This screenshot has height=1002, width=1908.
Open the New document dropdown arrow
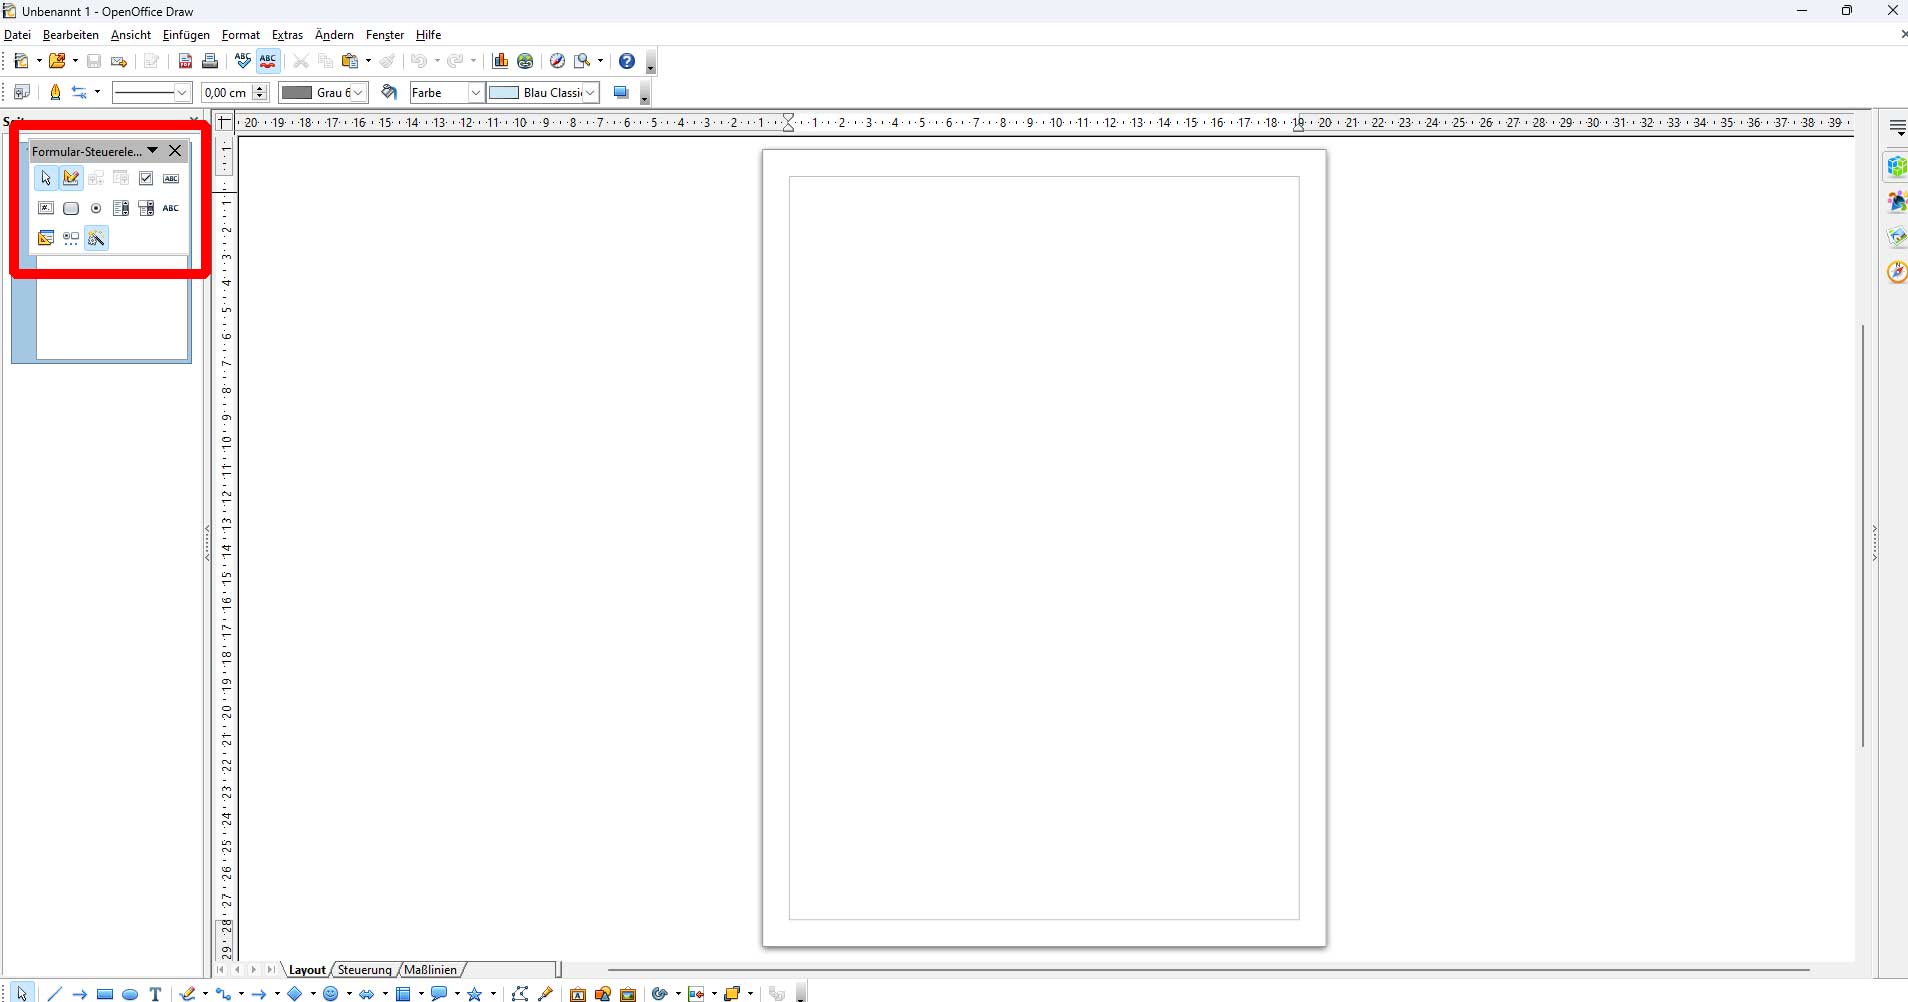tap(39, 61)
